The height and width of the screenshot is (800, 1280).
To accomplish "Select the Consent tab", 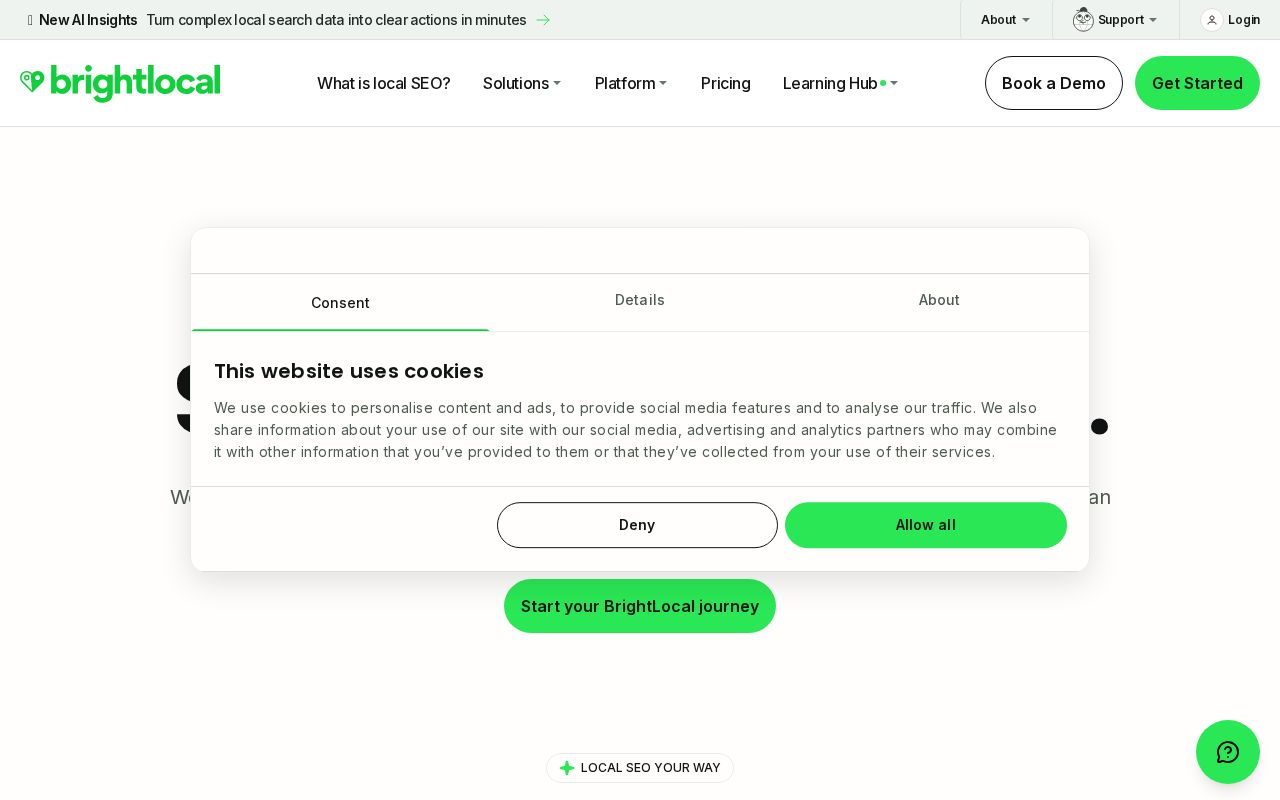I will [x=340, y=302].
